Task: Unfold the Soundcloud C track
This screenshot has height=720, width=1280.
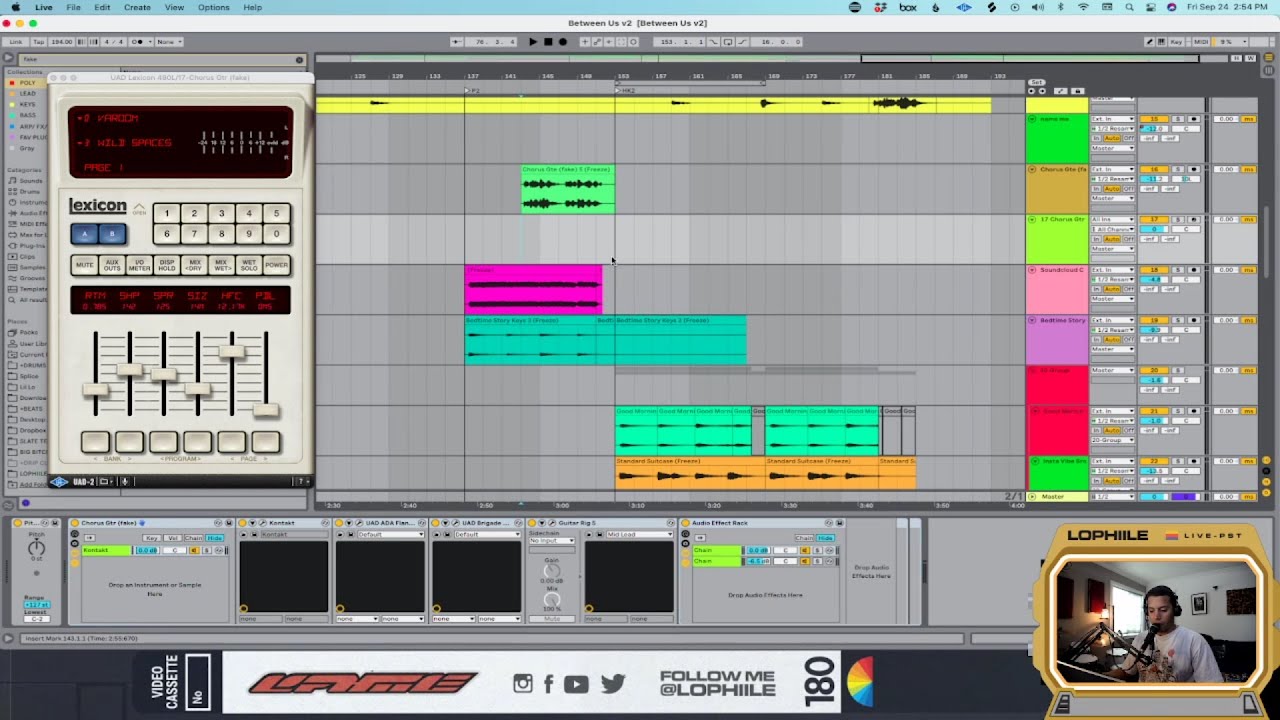Action: [x=1032, y=269]
